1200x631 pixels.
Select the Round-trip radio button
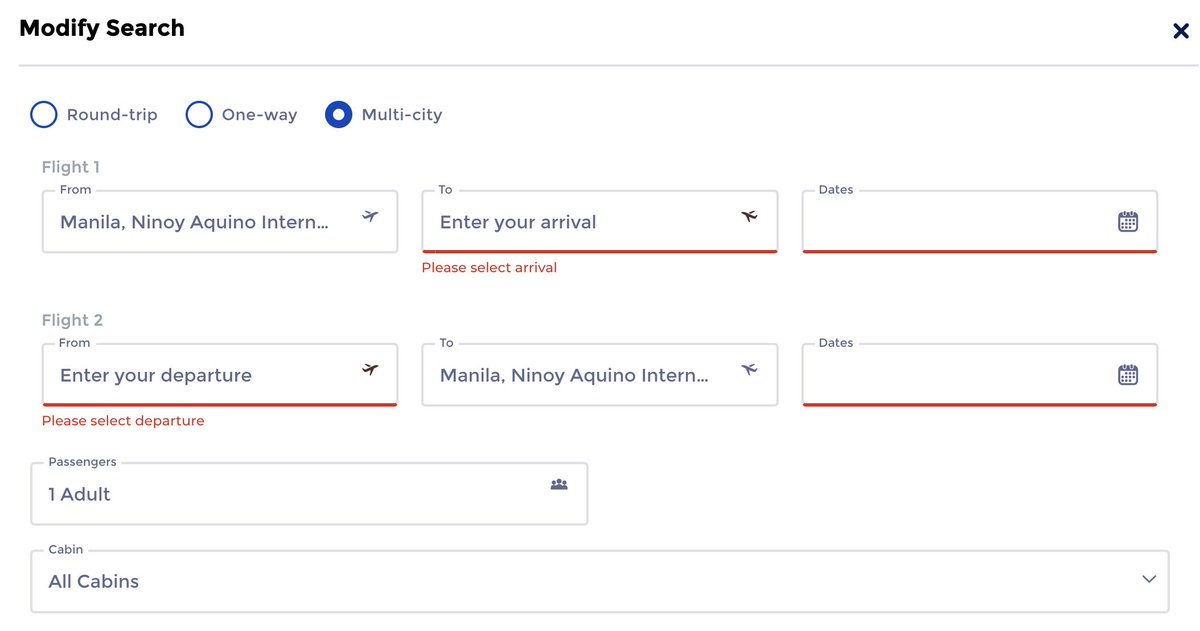point(44,115)
